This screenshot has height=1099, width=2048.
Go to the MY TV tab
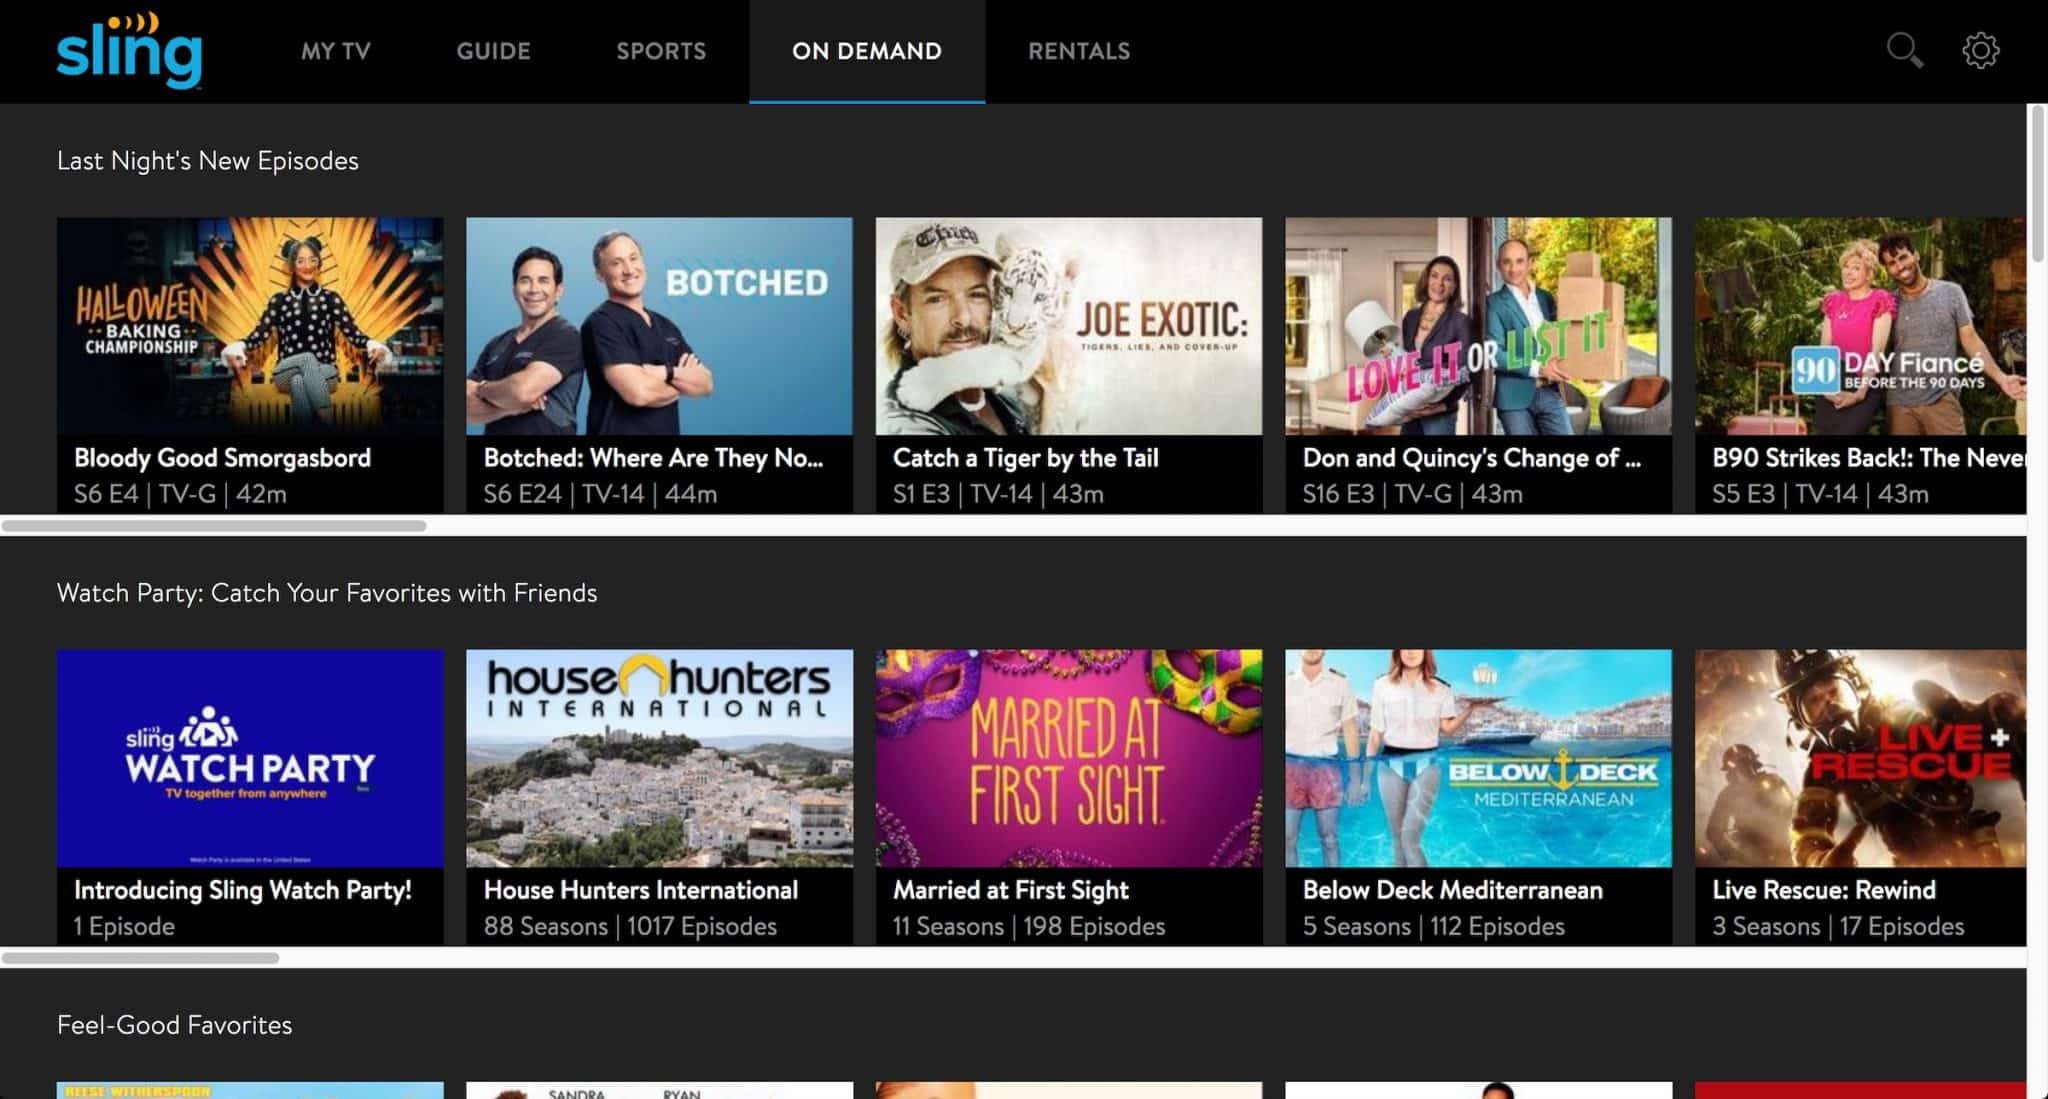coord(336,51)
